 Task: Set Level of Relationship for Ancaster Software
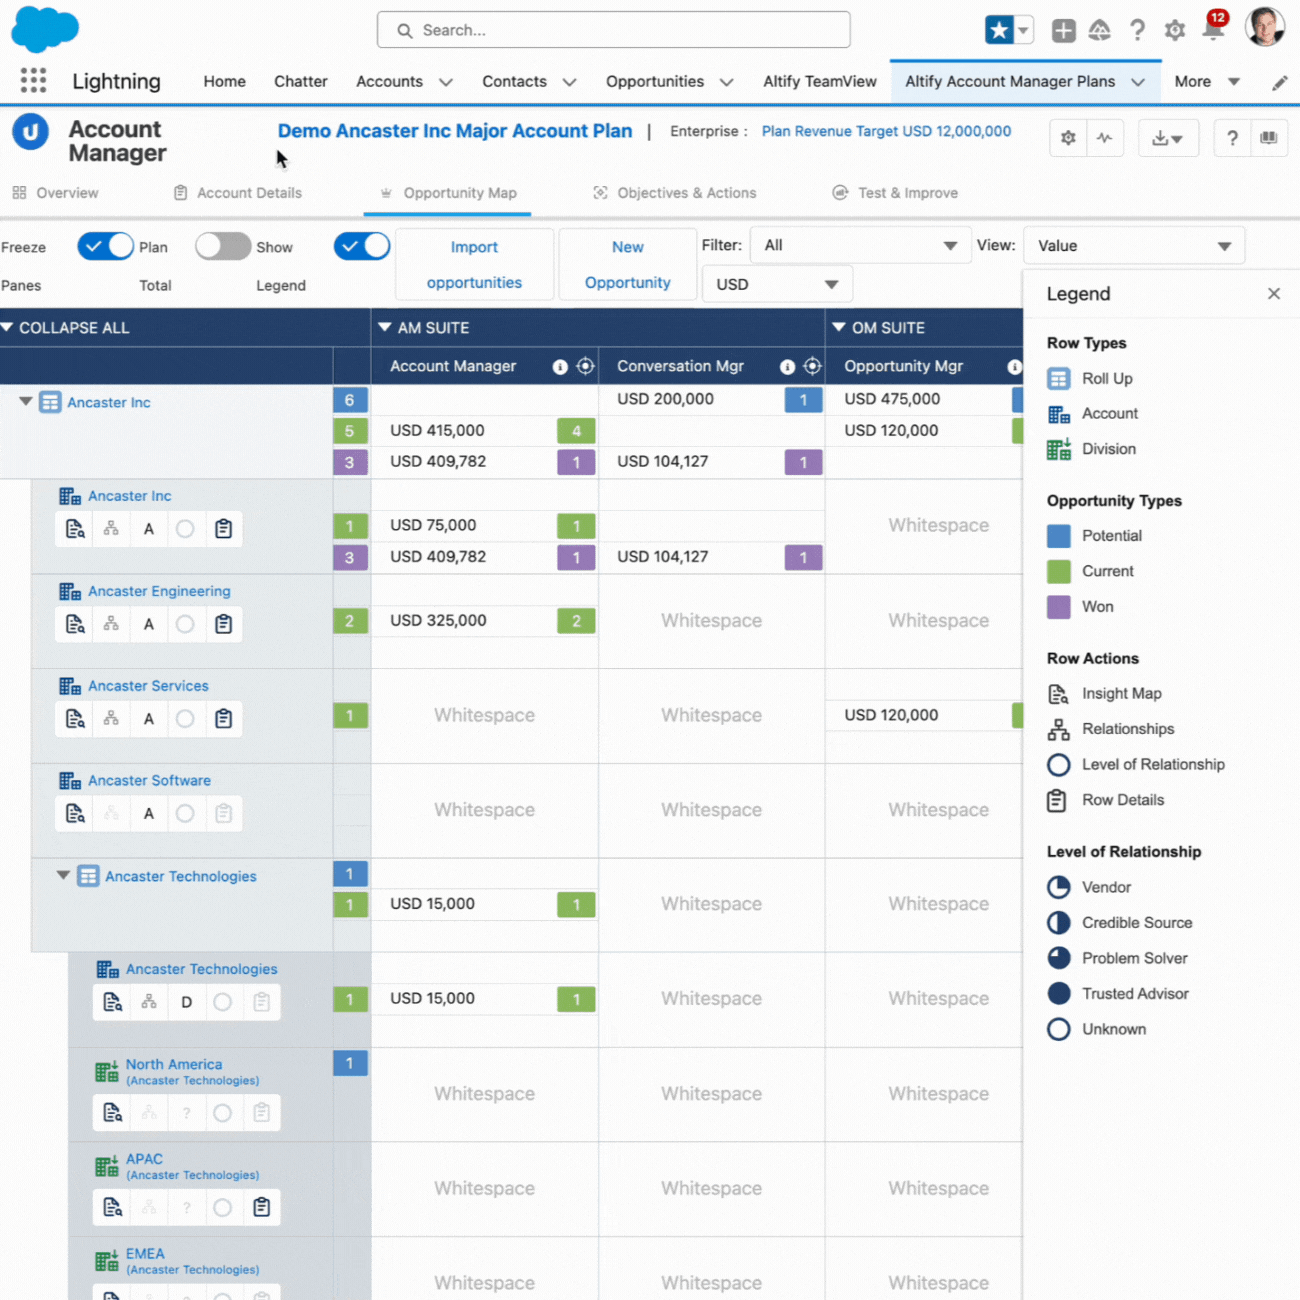coord(185,813)
